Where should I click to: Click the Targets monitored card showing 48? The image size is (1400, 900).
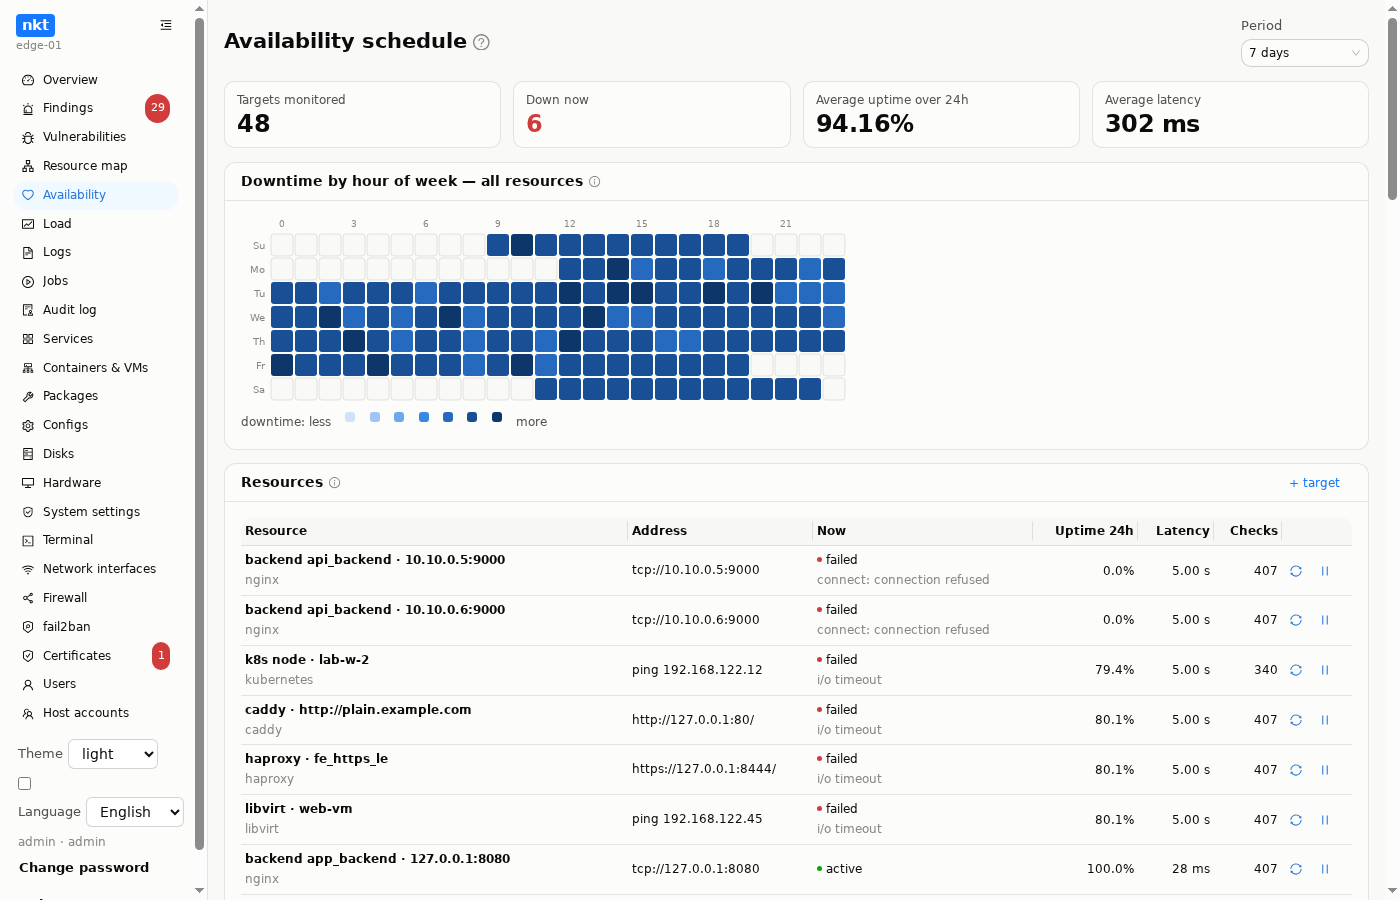[362, 115]
